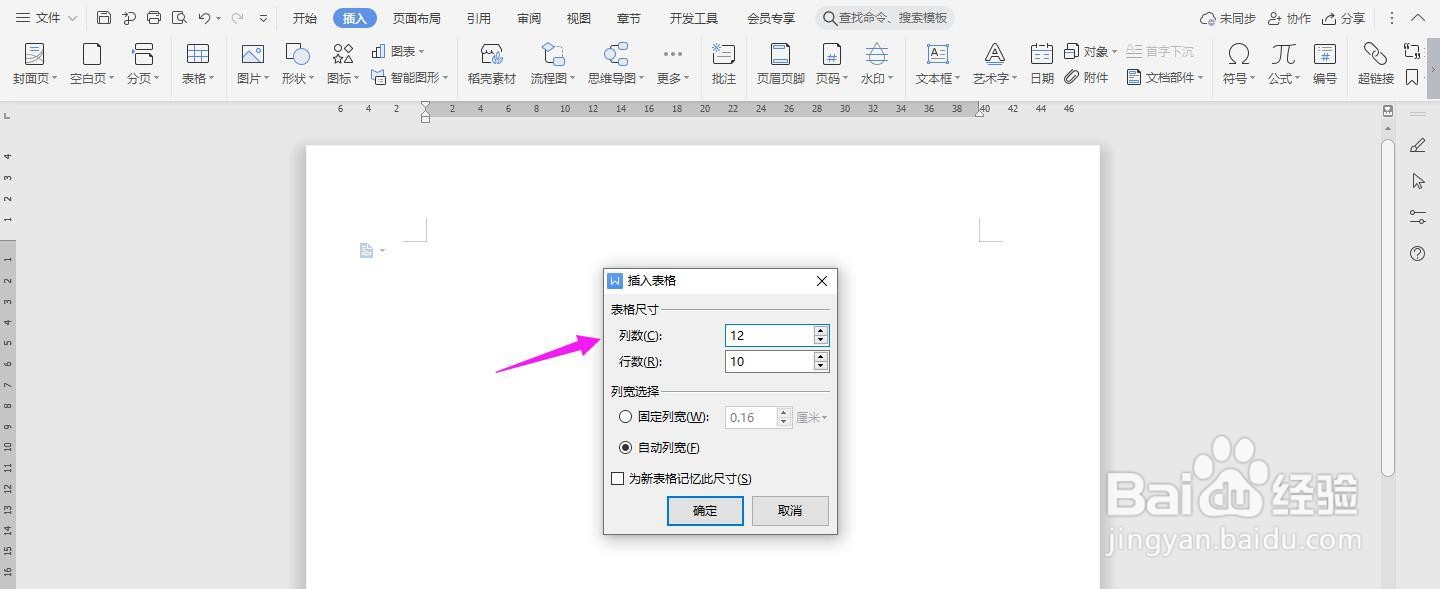The width and height of the screenshot is (1440, 589).
Task: Decrease 行数 with down stepper arrow
Action: [x=821, y=367]
